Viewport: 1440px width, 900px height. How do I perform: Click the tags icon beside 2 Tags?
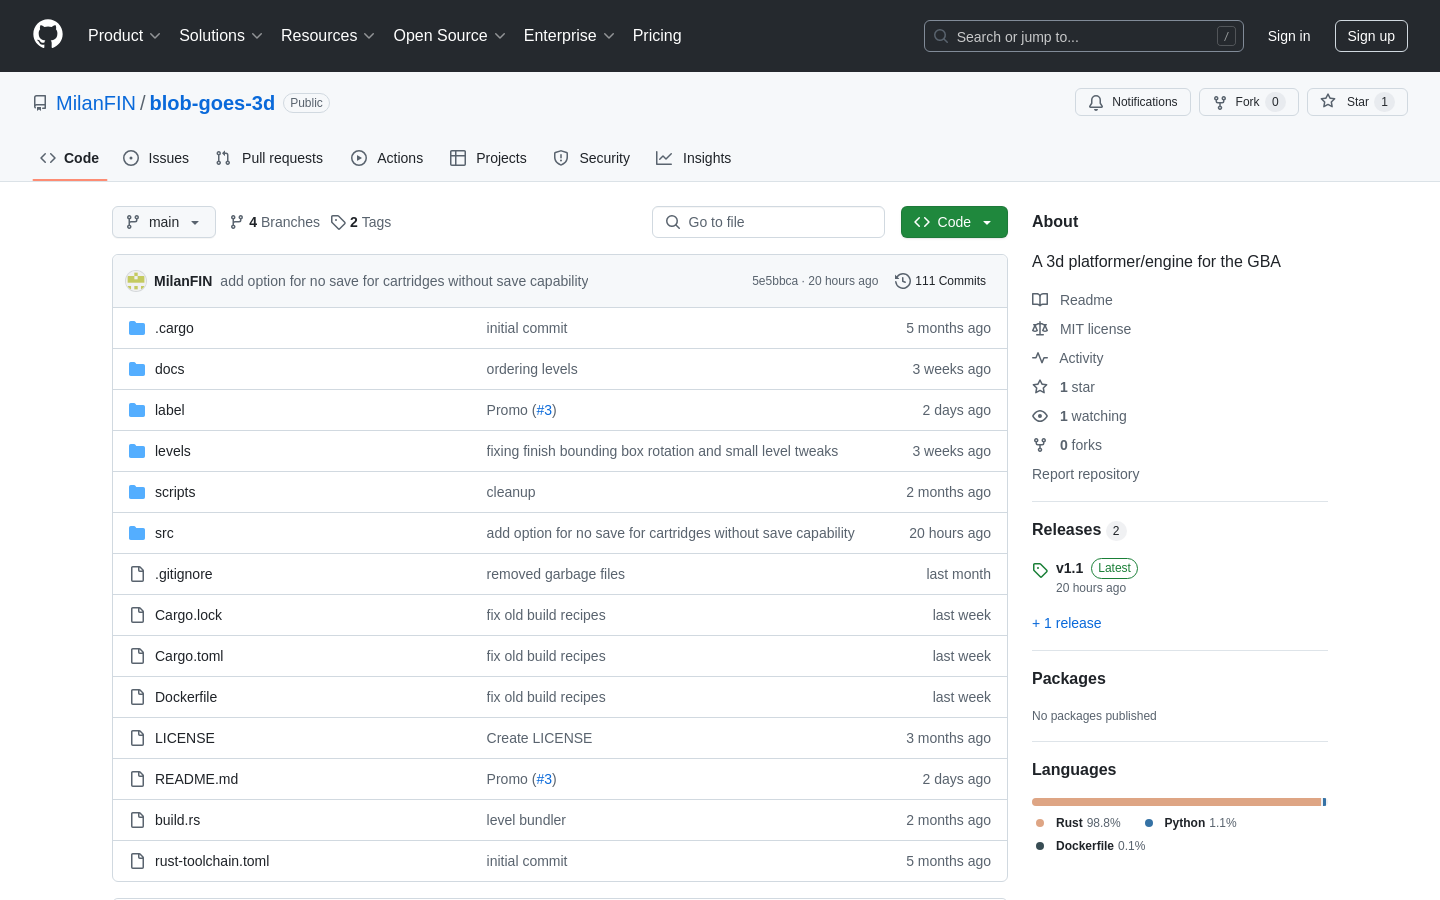tap(338, 222)
